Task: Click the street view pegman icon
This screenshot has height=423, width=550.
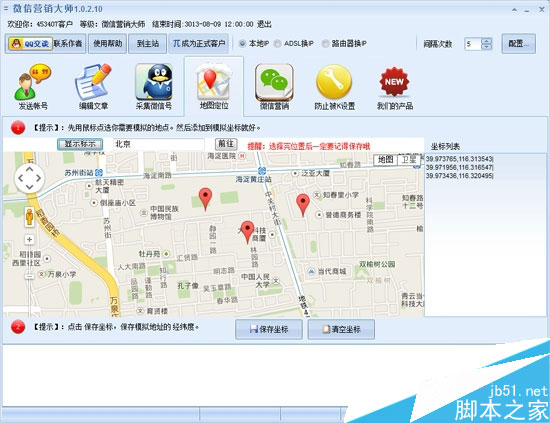Action: (29, 217)
